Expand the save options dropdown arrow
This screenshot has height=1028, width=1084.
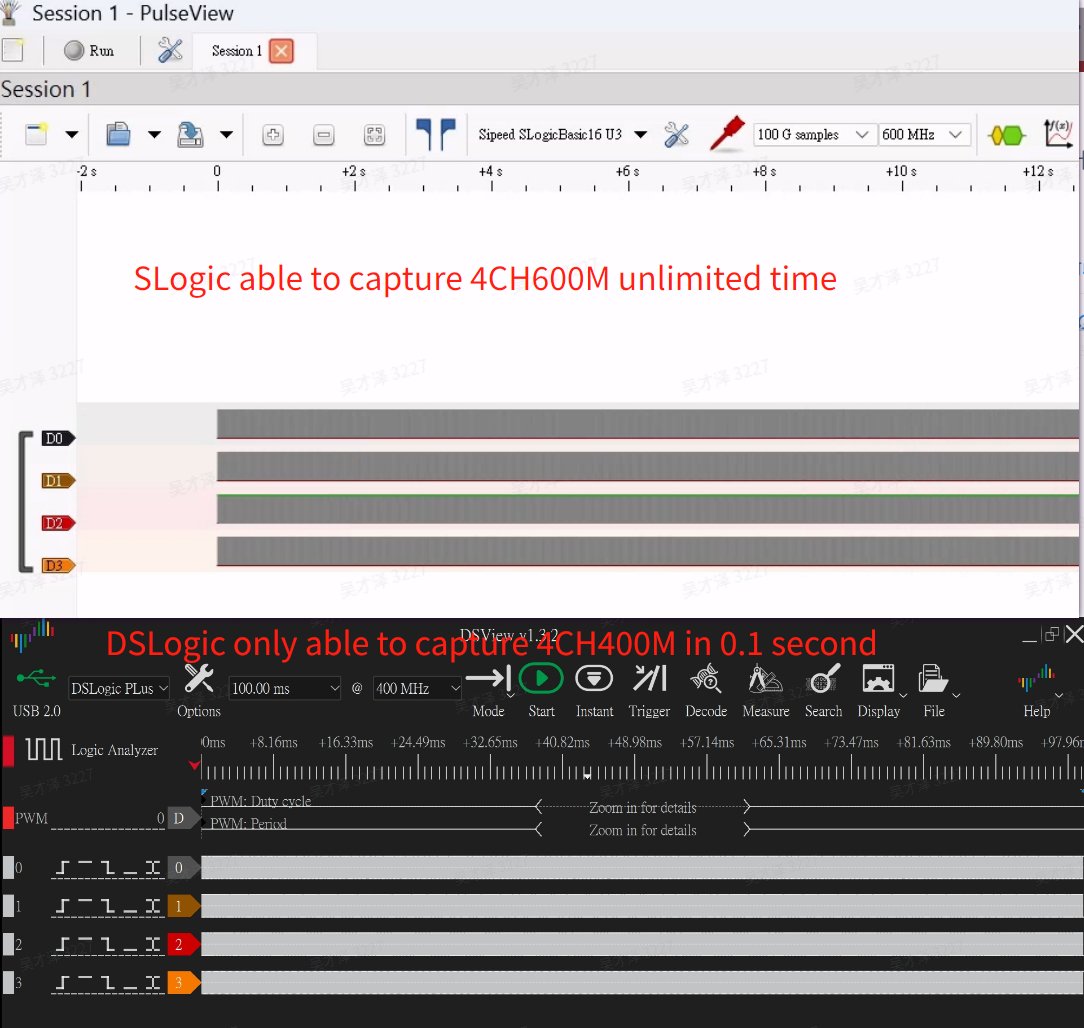tap(226, 134)
